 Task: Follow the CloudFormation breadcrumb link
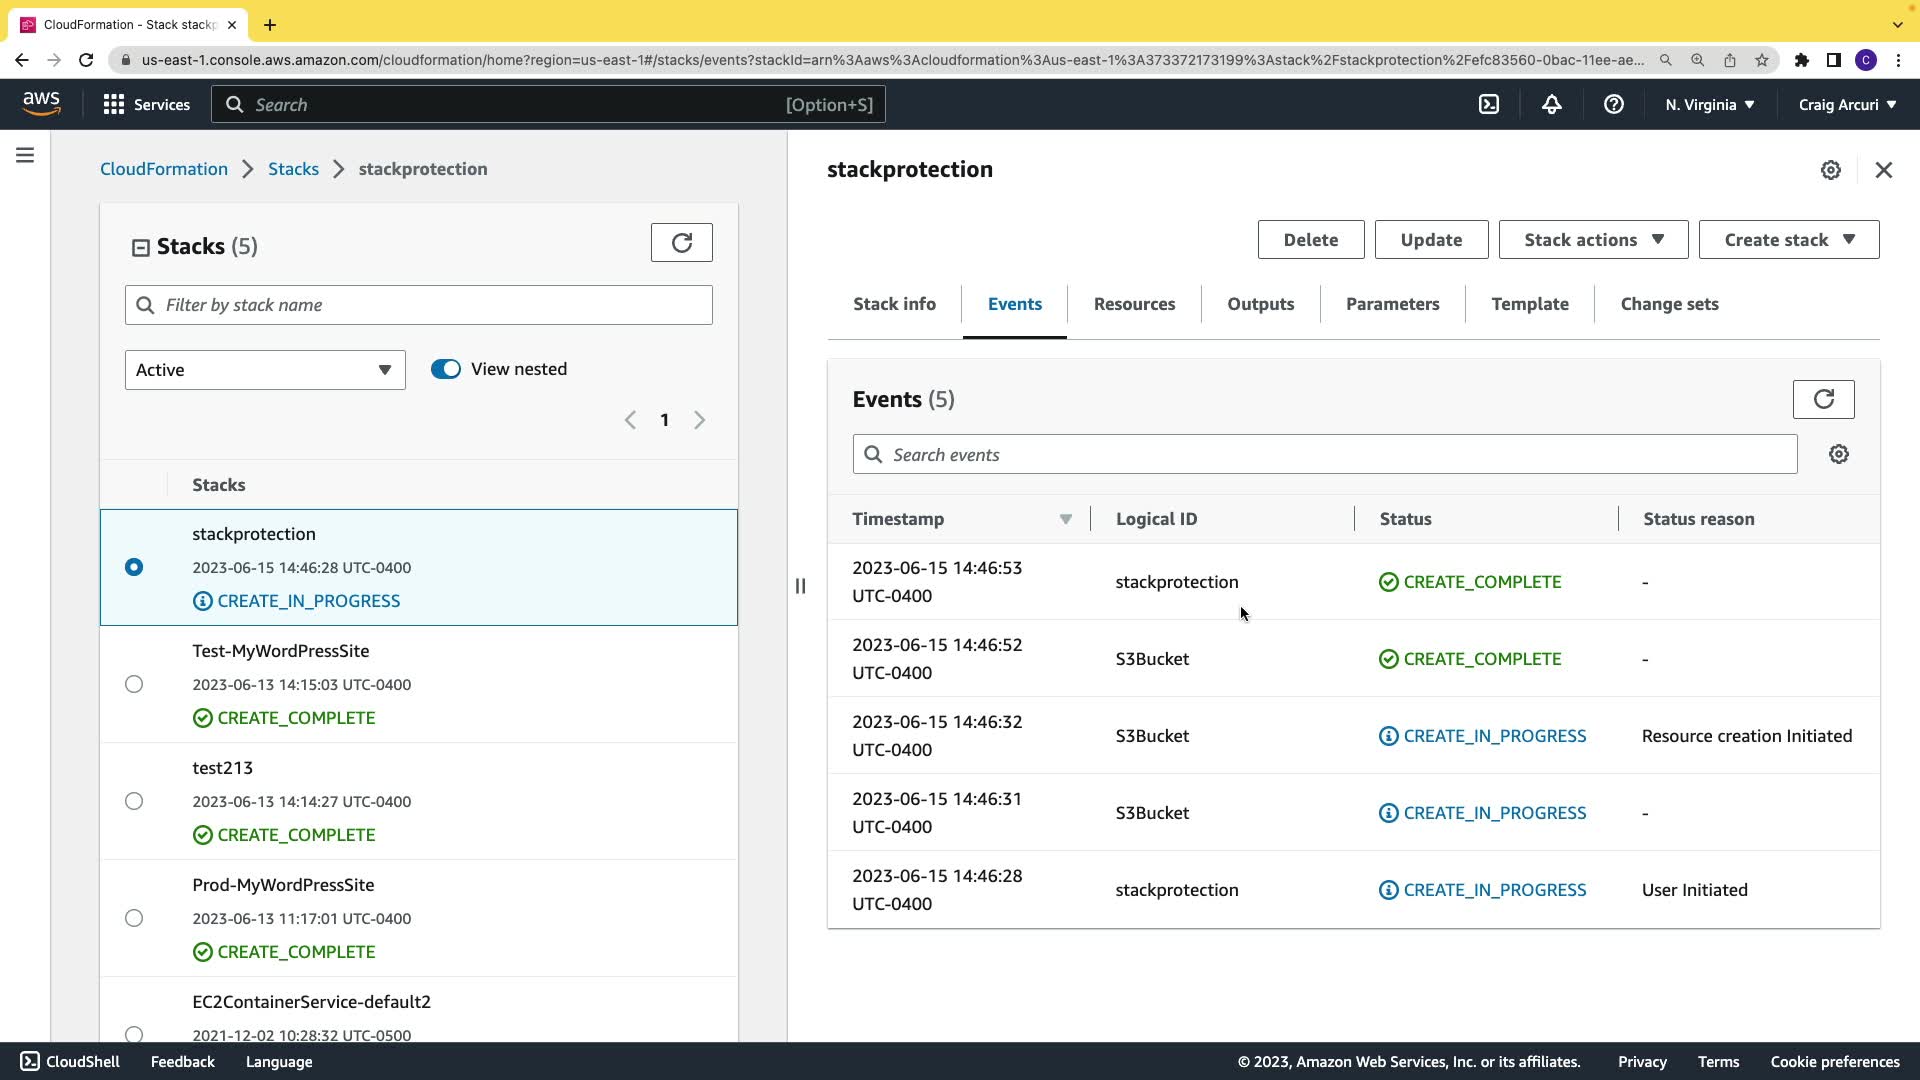tap(164, 169)
